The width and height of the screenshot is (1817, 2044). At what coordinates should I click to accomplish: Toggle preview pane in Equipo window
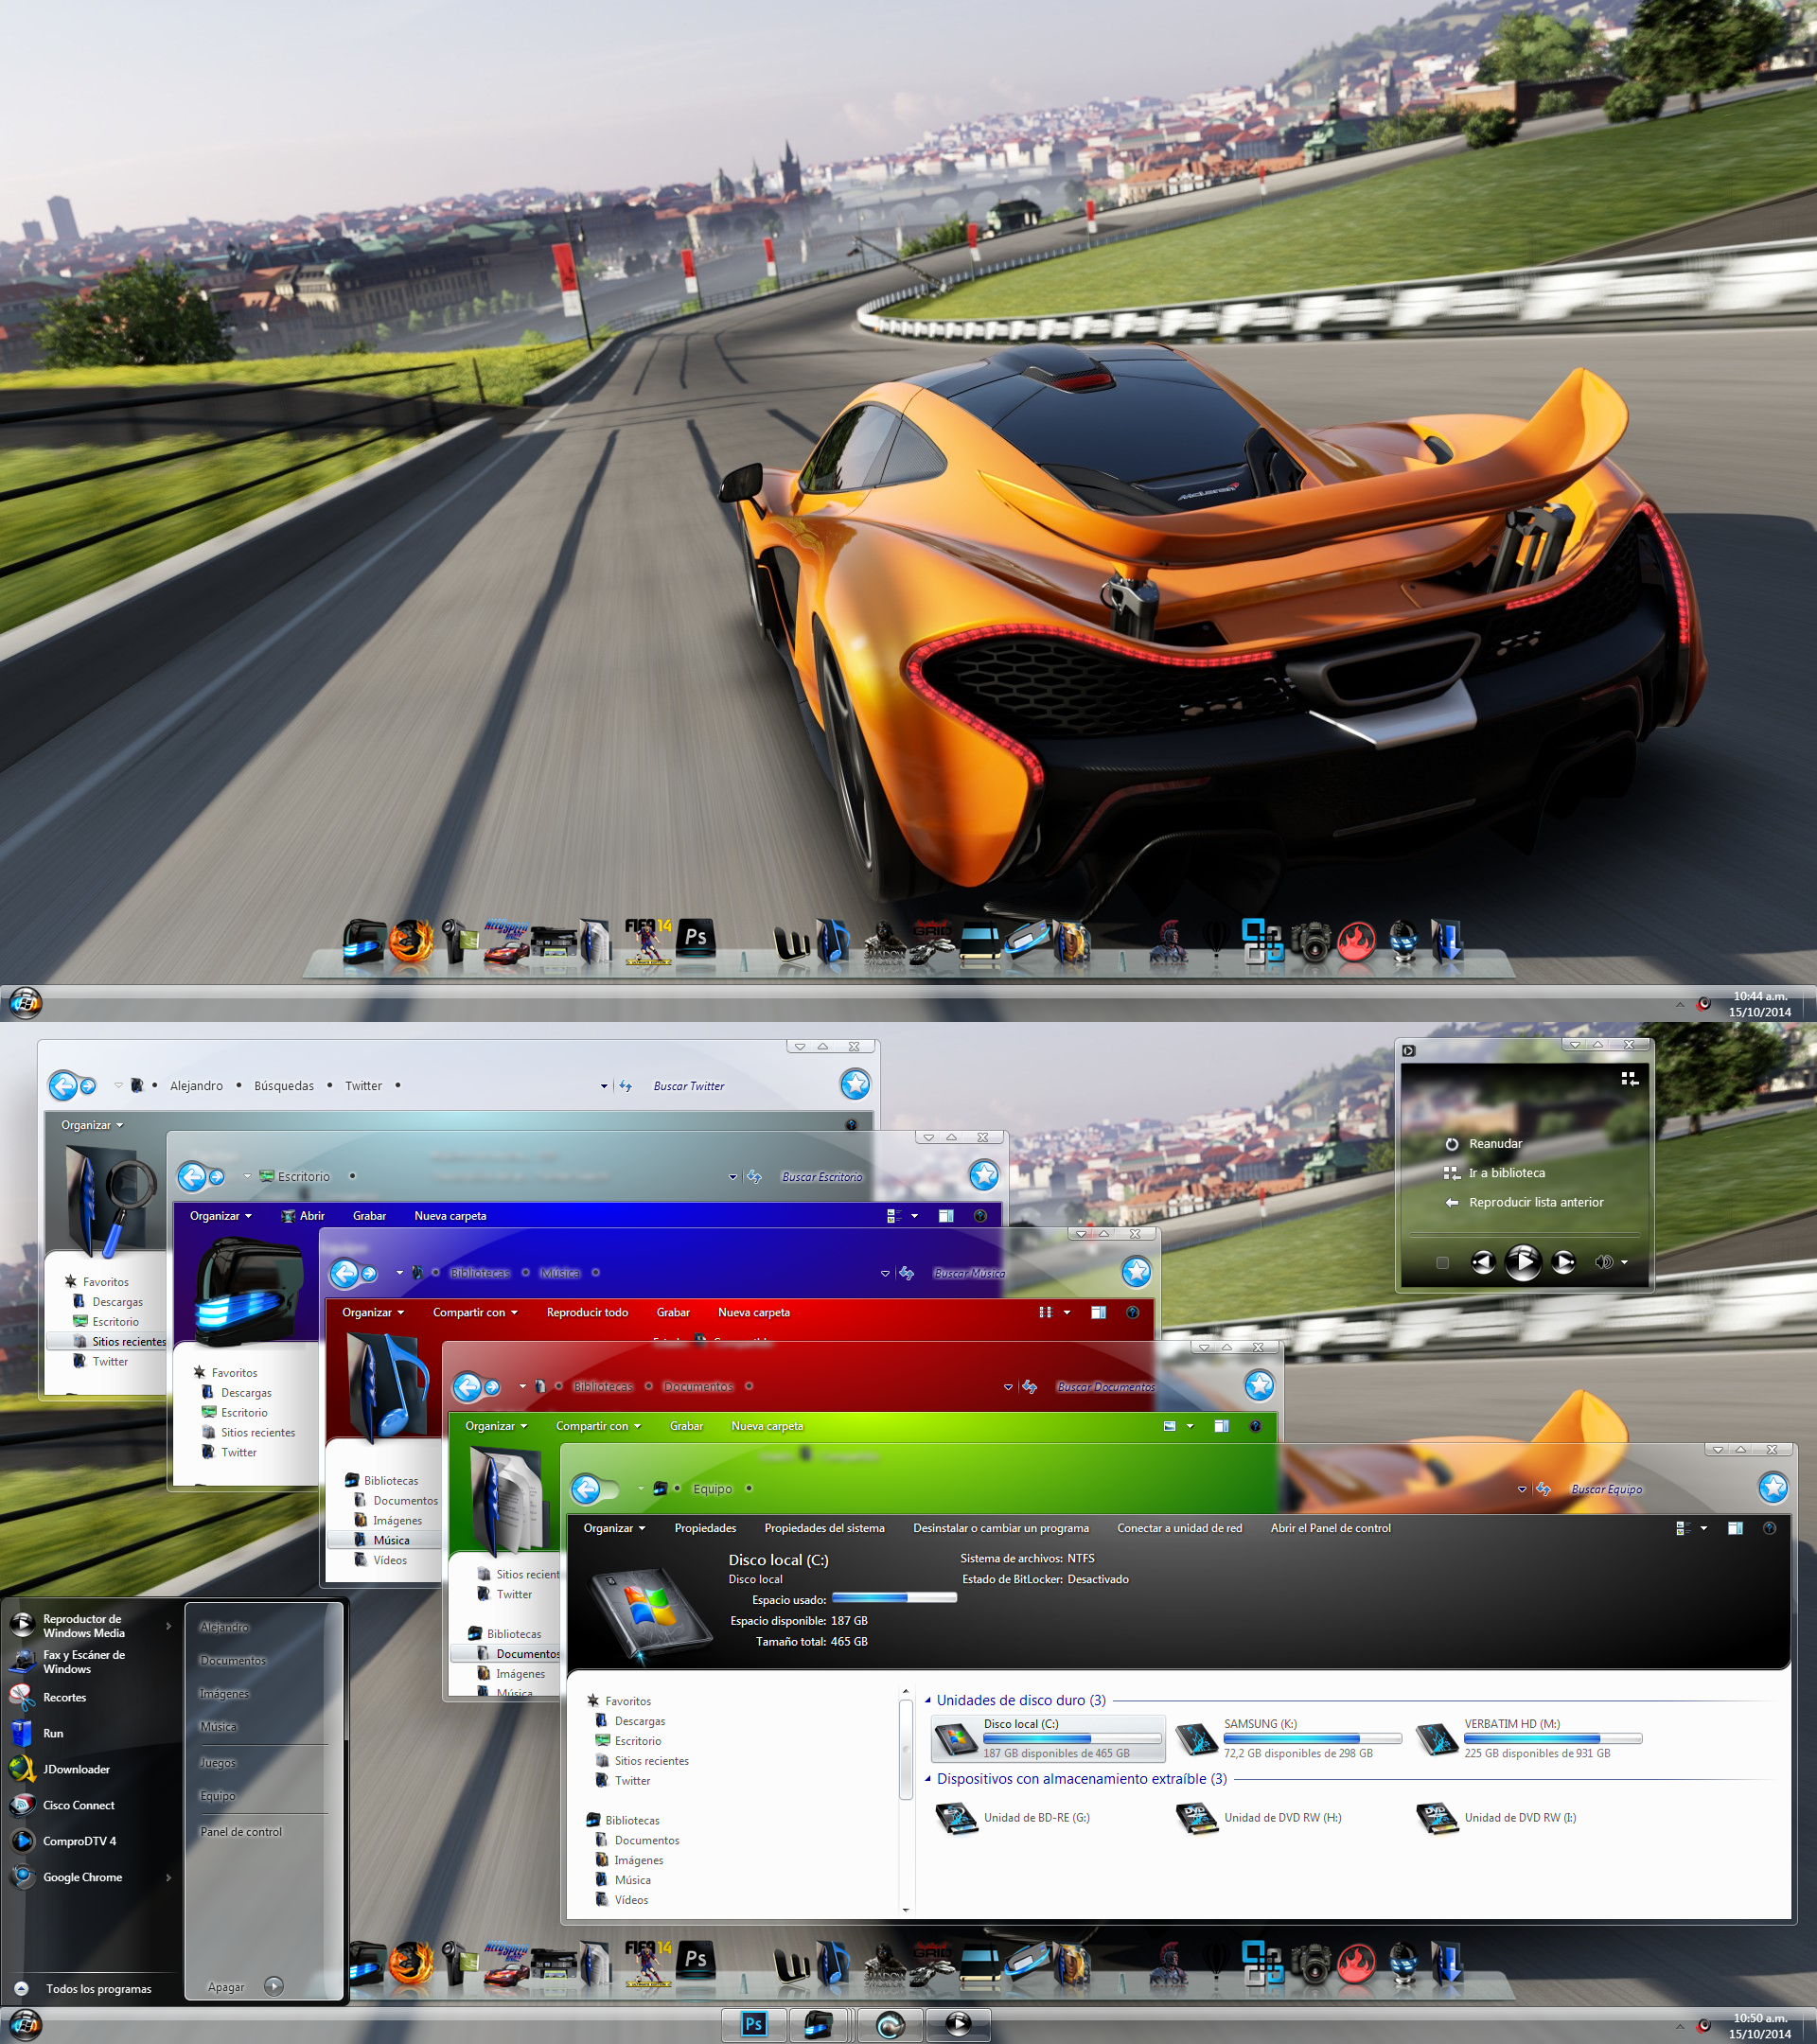1735,1528
